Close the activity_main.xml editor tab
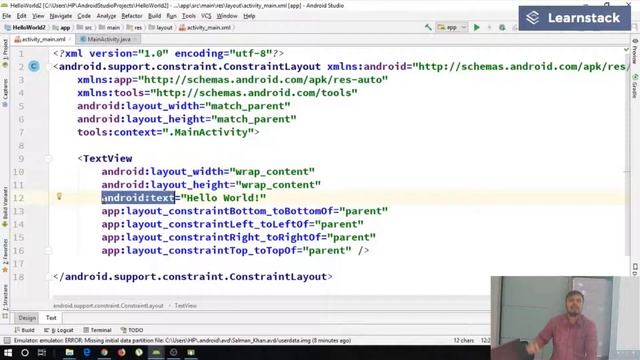Image resolution: width=640 pixels, height=360 pixels. tap(70, 39)
